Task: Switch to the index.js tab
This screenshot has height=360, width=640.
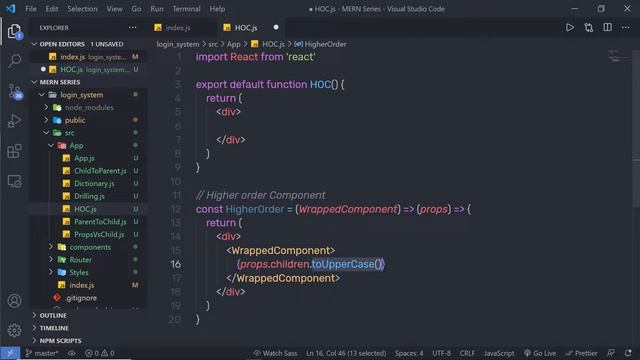Action: pyautogui.click(x=178, y=27)
